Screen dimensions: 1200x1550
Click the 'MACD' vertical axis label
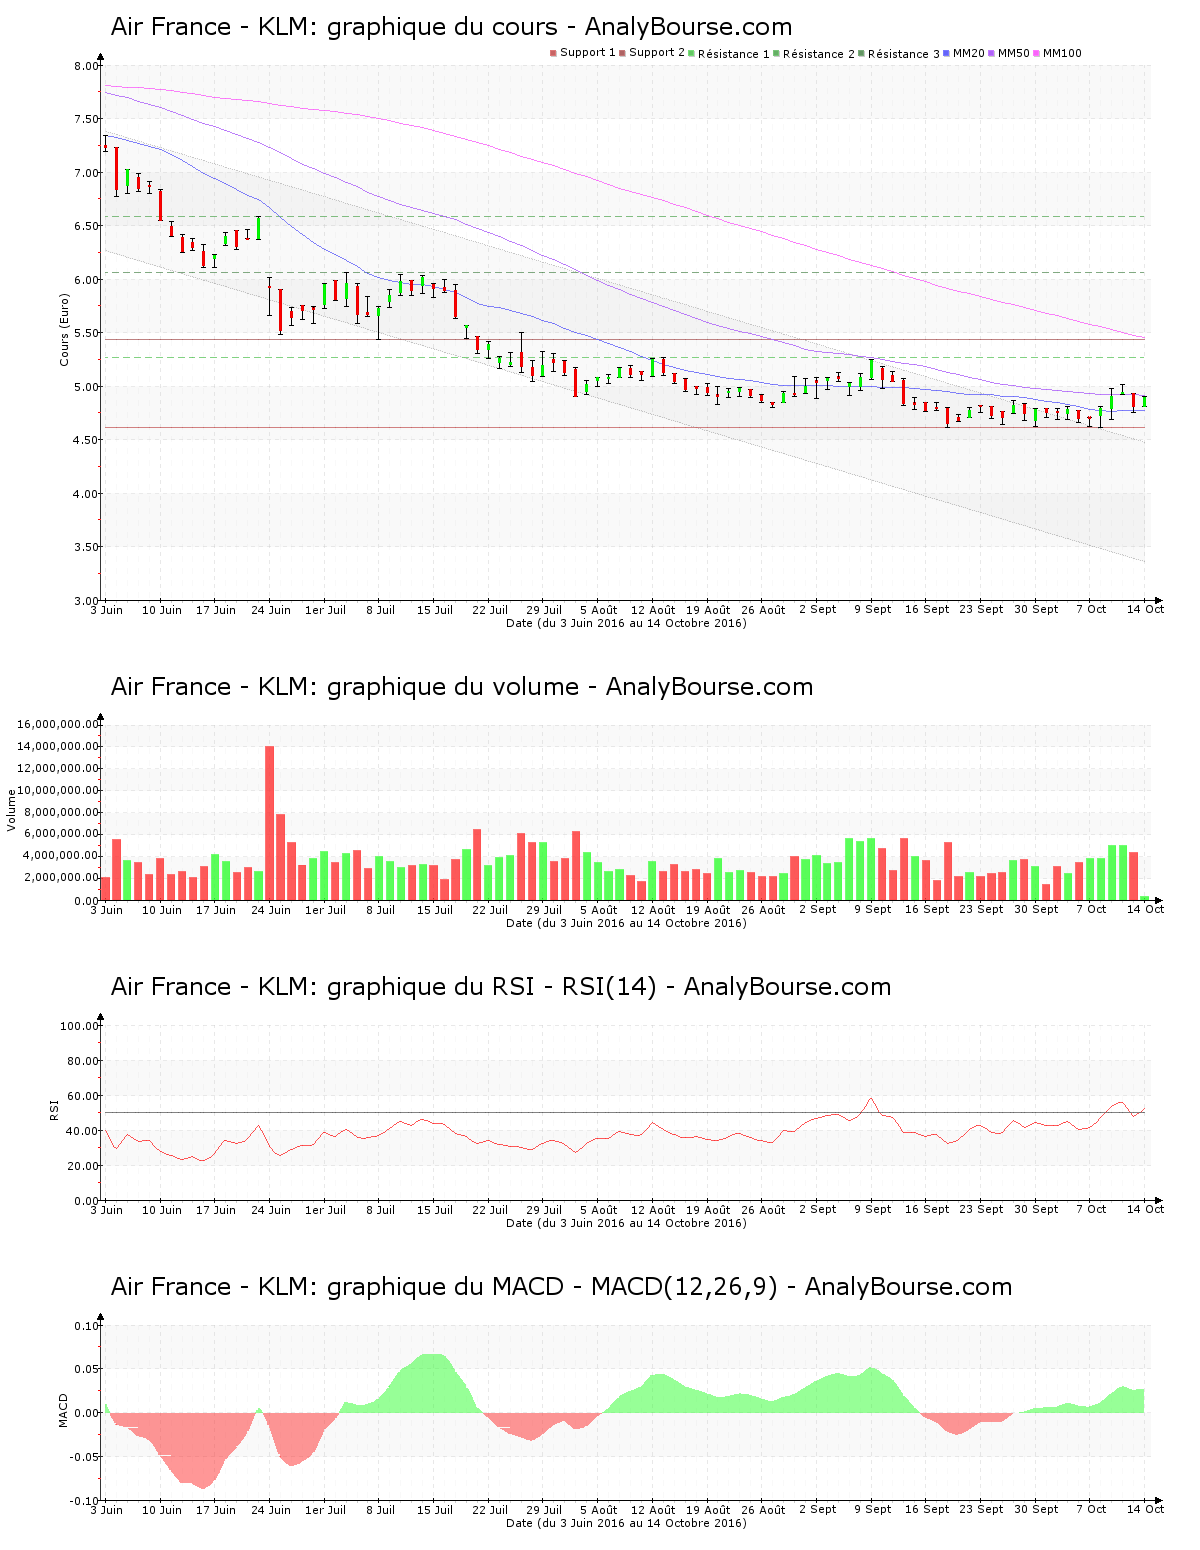coord(64,1410)
